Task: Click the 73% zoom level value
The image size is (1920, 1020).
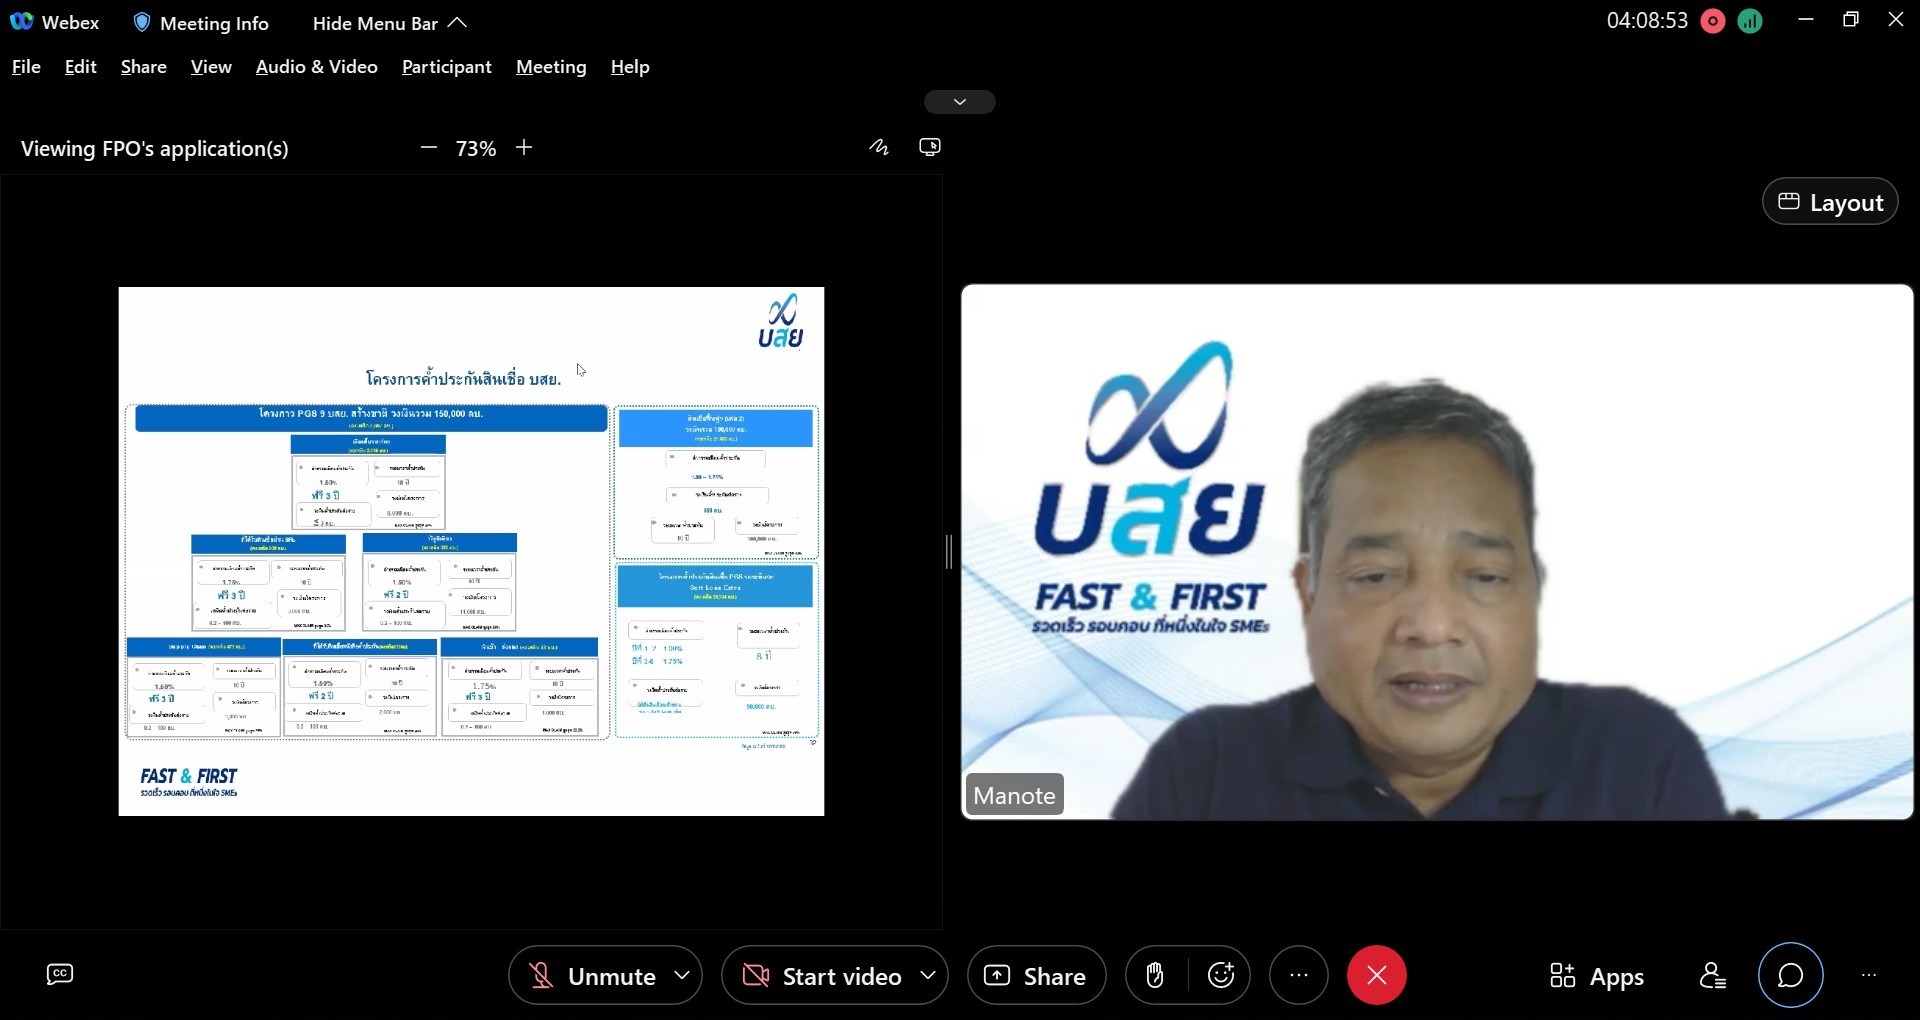Action: coord(476,149)
